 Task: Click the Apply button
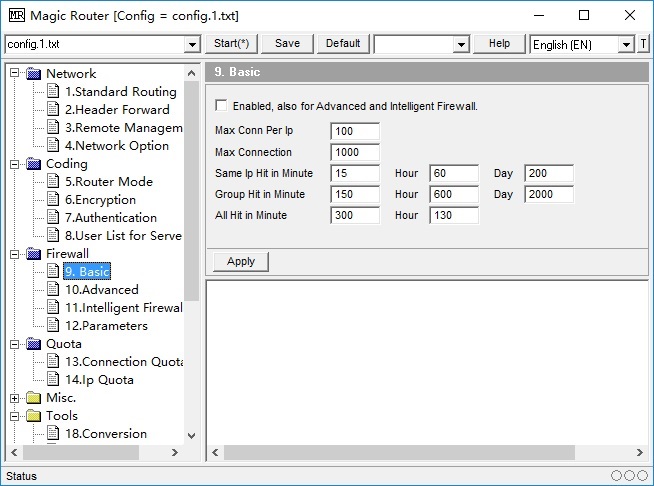point(241,262)
